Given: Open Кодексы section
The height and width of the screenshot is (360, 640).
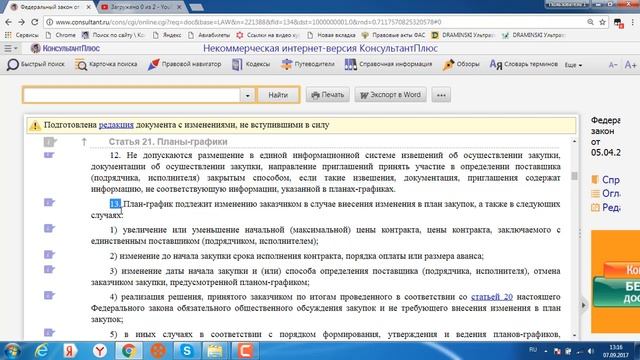Looking at the screenshot, I should [x=251, y=64].
